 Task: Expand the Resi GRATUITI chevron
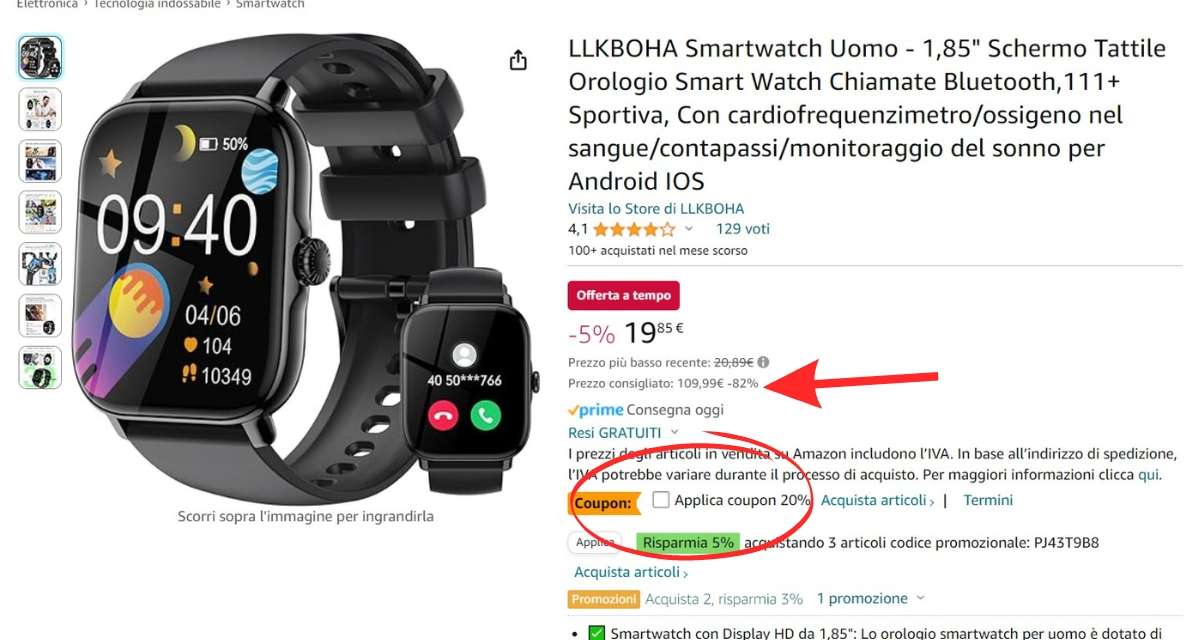point(675,432)
